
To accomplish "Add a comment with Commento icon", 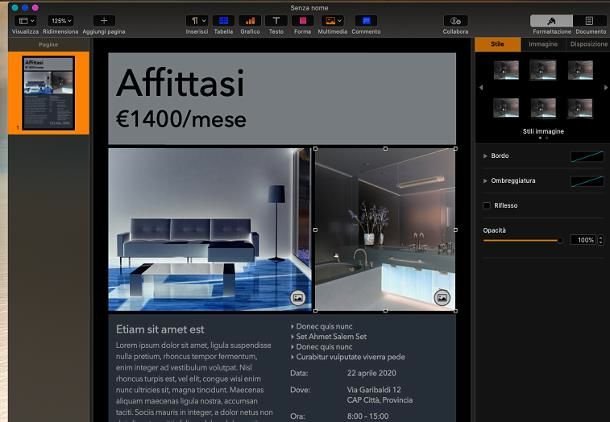I will click(x=366, y=21).
